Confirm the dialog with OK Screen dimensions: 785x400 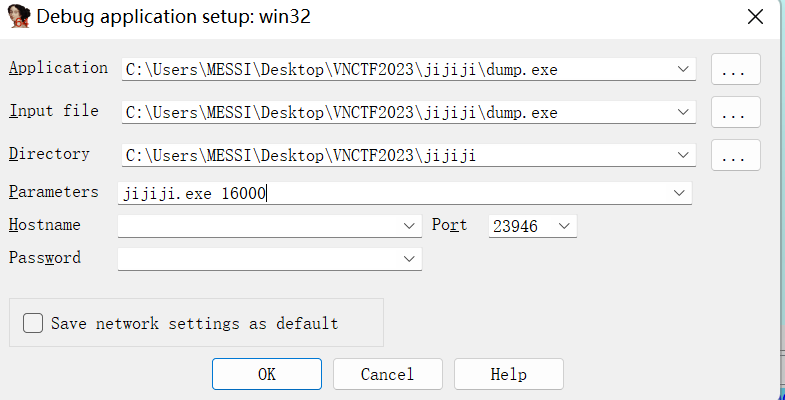(x=267, y=374)
